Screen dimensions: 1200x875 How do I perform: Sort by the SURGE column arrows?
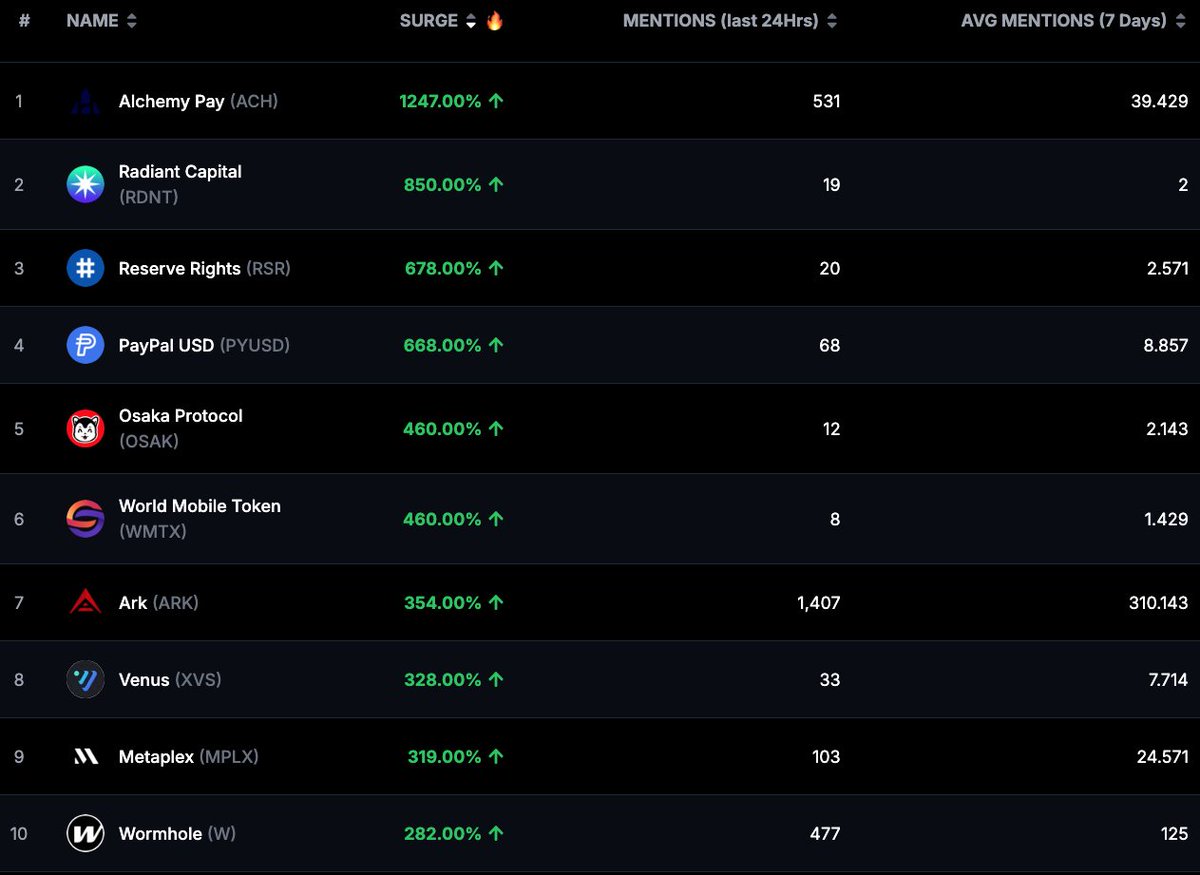pos(471,21)
